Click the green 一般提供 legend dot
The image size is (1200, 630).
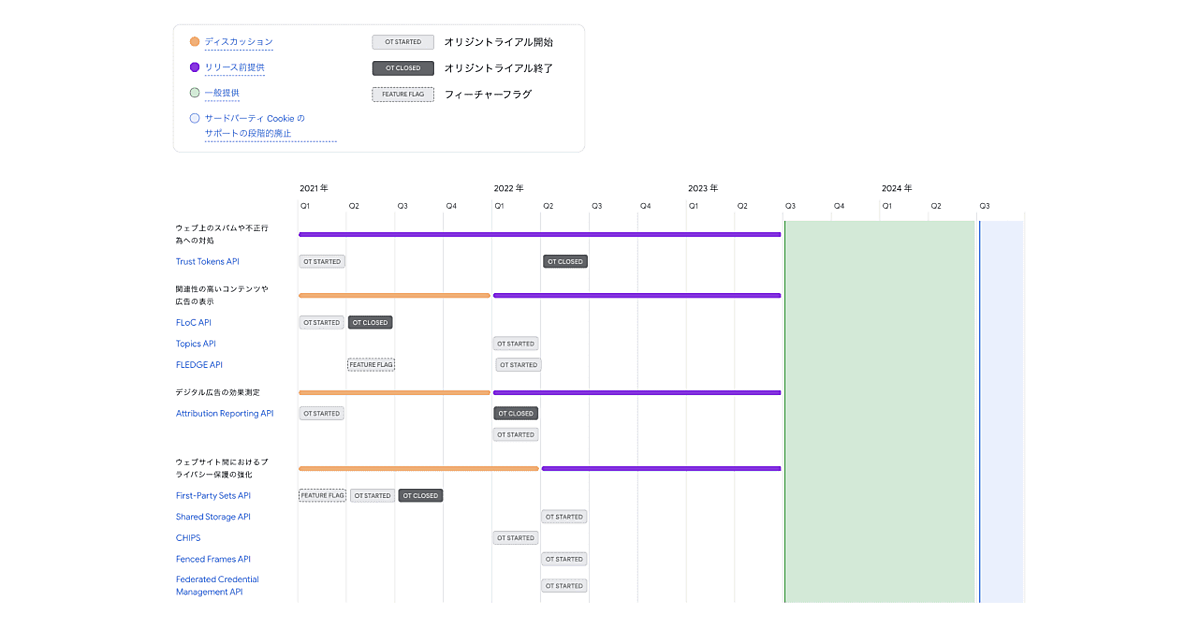(194, 93)
